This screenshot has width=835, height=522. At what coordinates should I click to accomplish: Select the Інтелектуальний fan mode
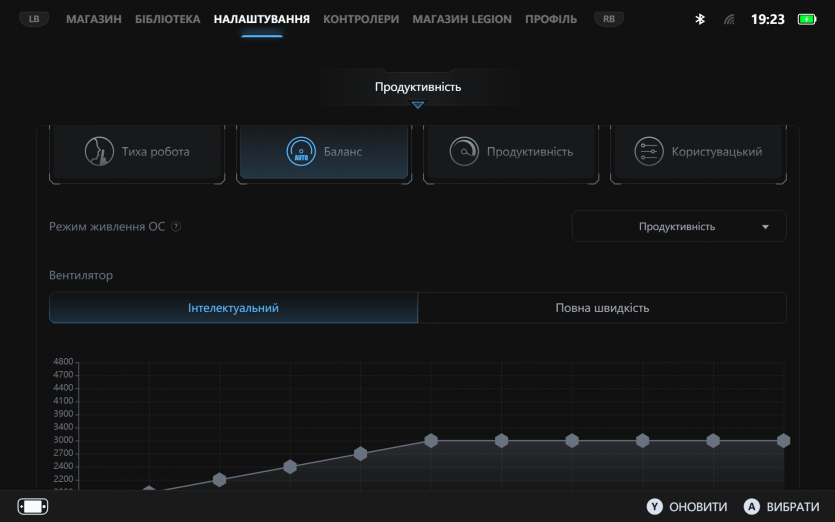click(233, 308)
